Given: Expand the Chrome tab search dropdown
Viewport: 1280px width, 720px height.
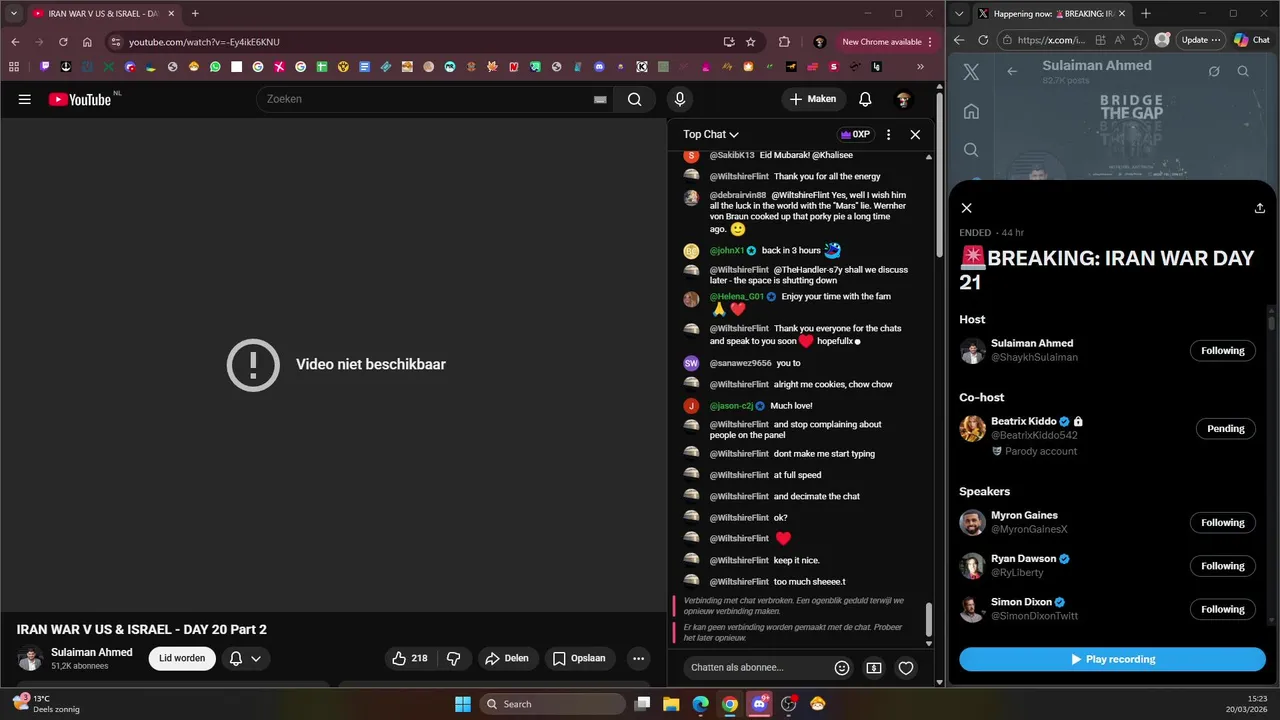Looking at the screenshot, I should [x=14, y=14].
